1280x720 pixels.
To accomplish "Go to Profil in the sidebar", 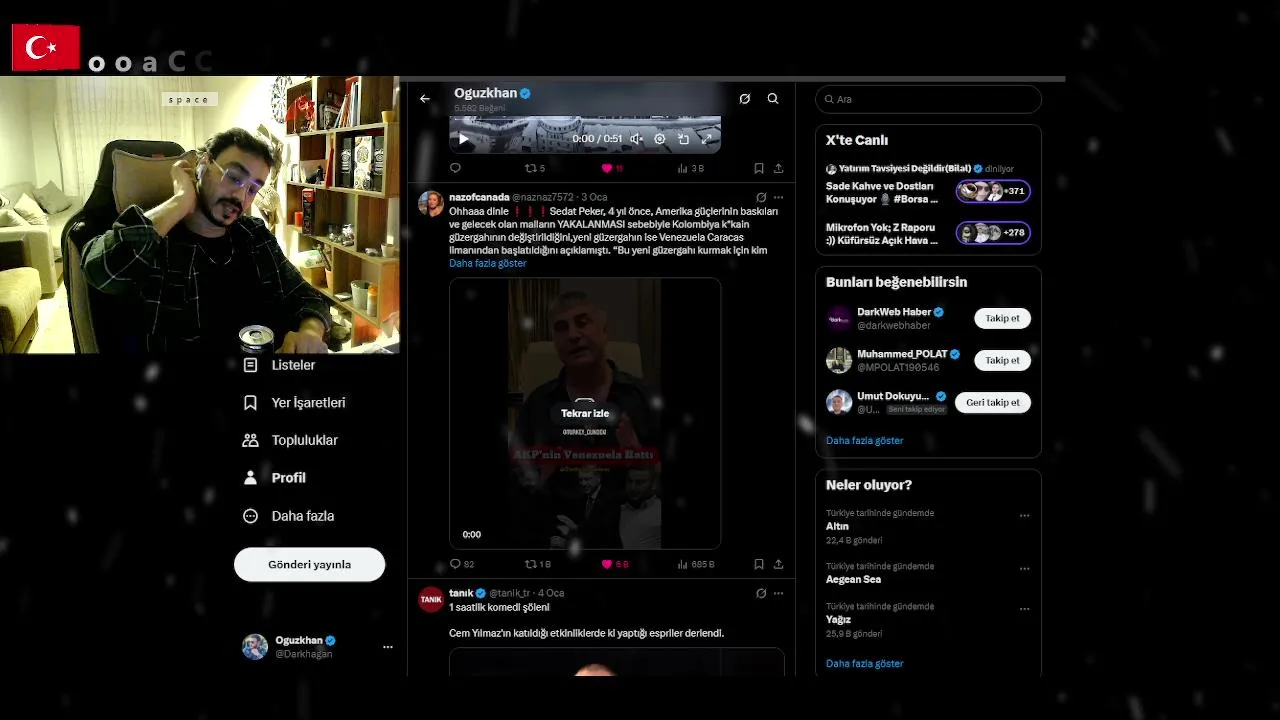I will pos(275,478).
